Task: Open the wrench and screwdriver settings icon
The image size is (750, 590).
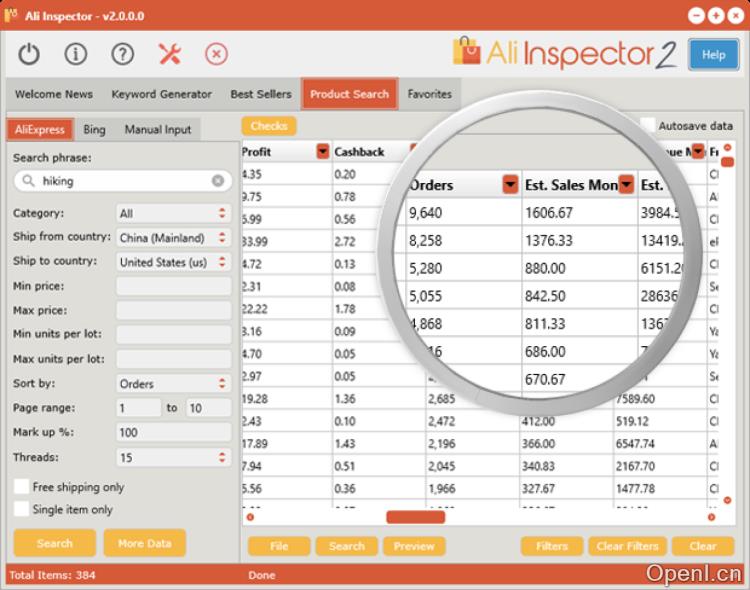Action: [x=170, y=54]
